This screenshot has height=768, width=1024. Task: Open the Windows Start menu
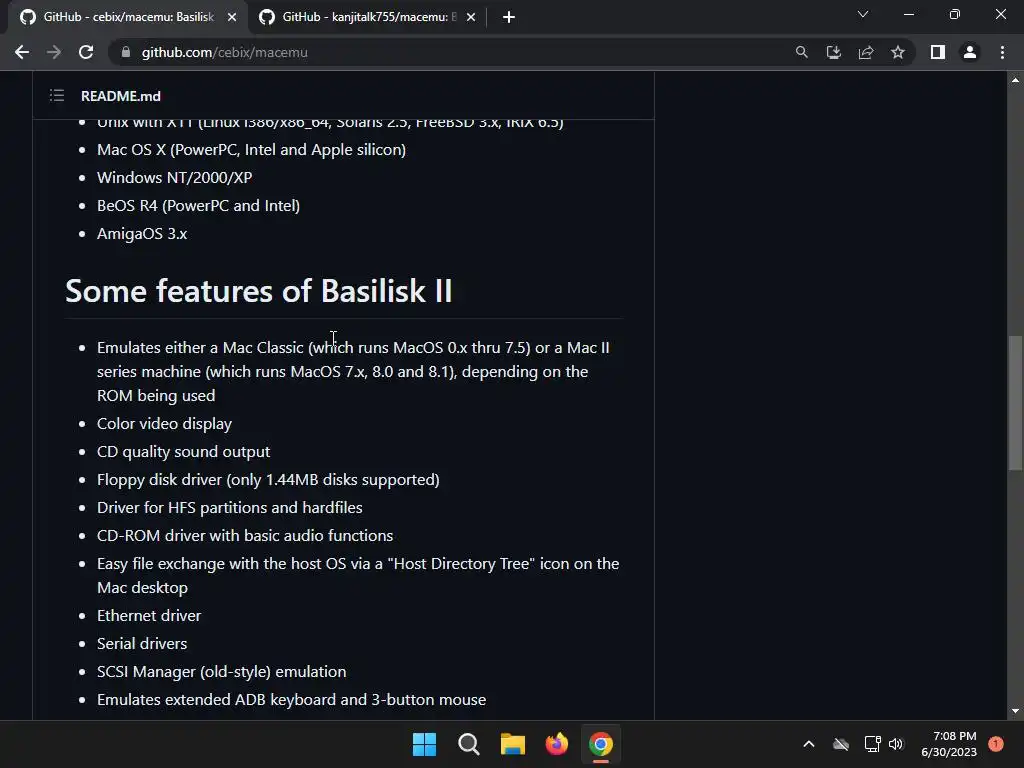tap(424, 744)
